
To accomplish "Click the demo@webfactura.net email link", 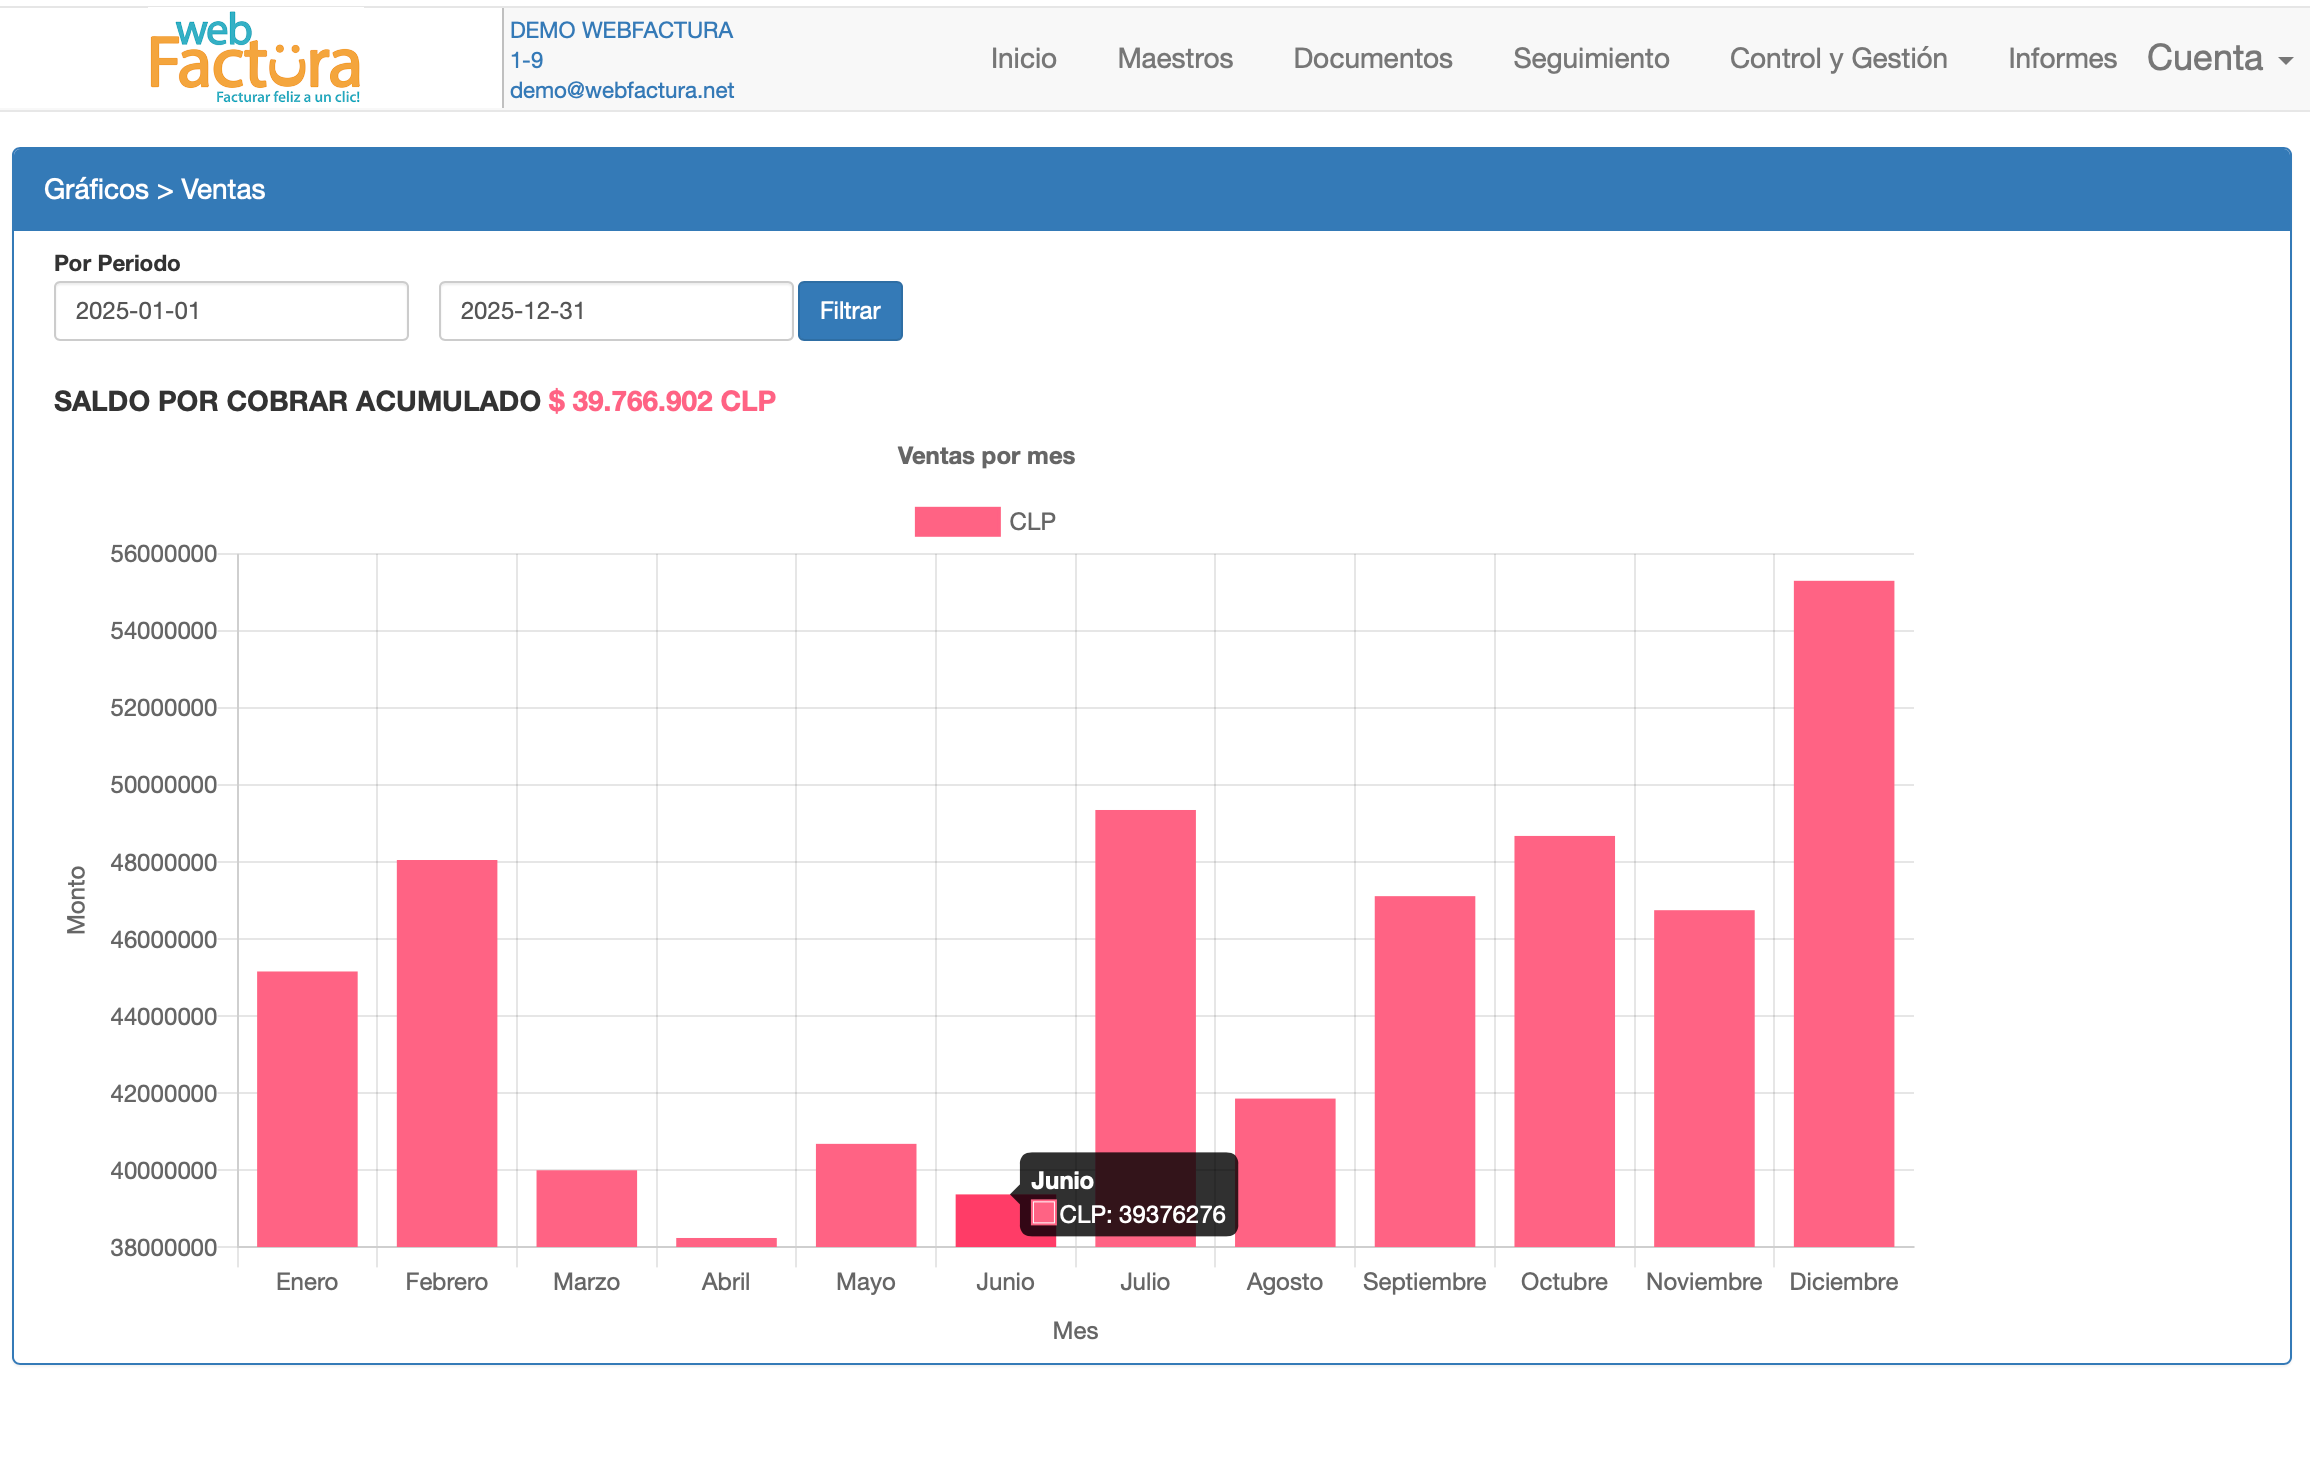I will (x=621, y=90).
